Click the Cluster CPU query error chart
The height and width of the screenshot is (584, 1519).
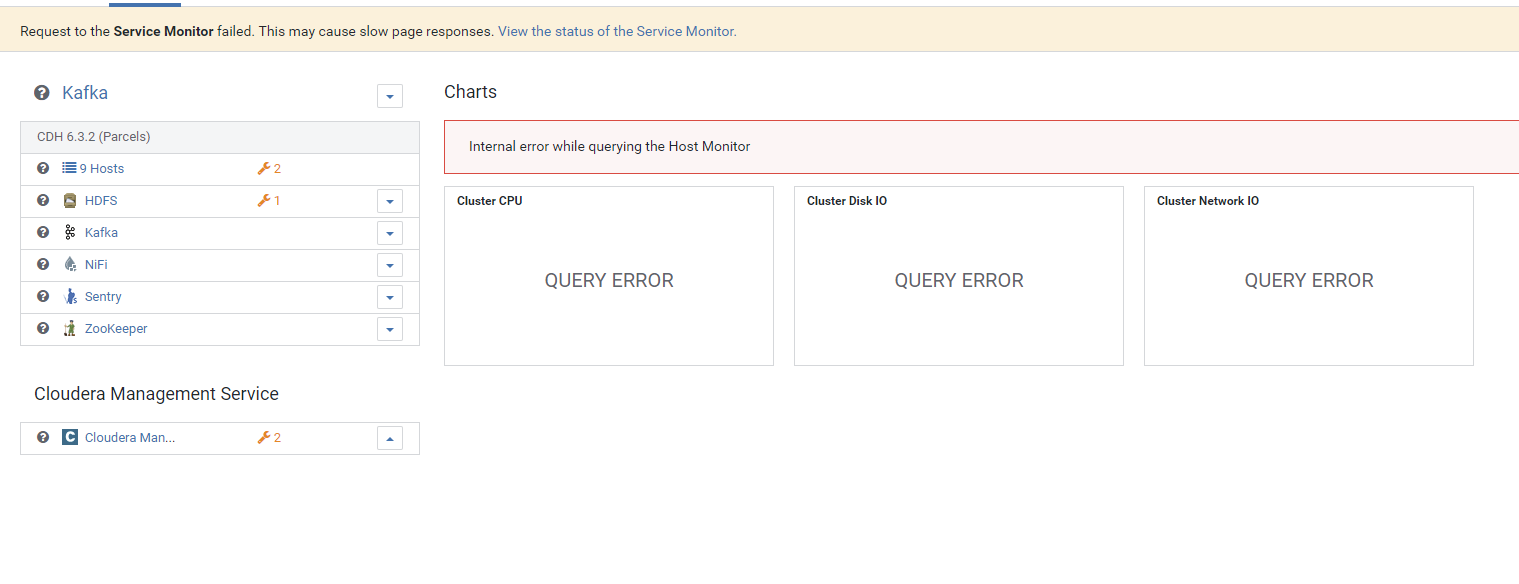(608, 280)
